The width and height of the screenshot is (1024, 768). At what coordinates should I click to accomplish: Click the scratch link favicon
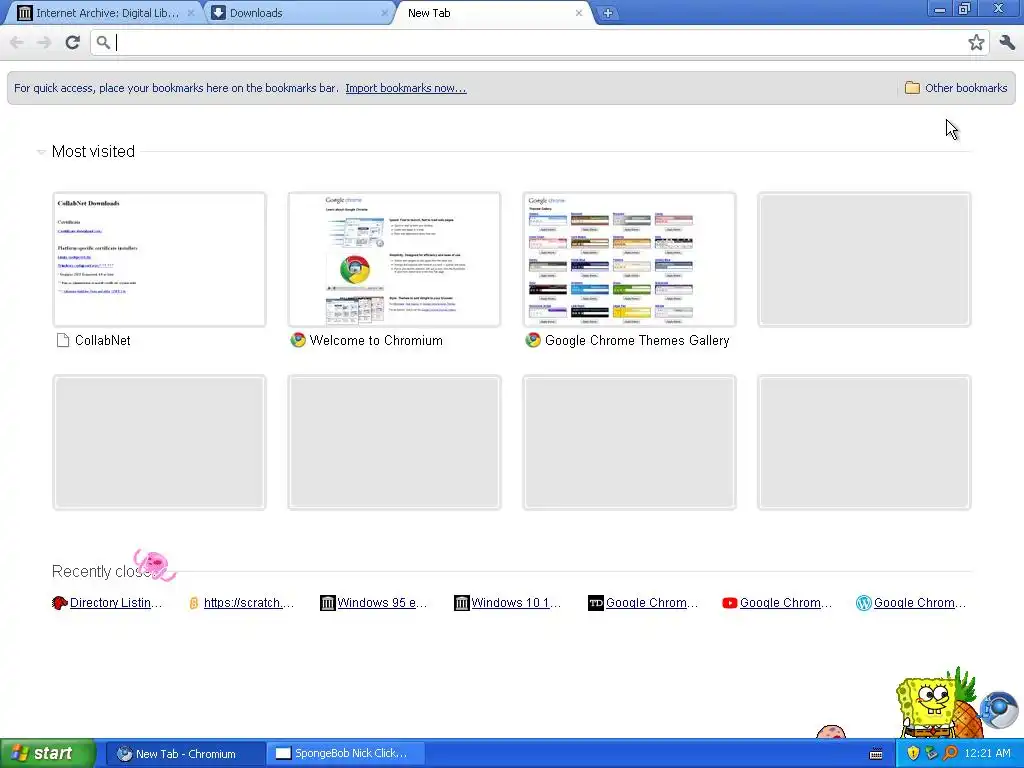point(193,603)
